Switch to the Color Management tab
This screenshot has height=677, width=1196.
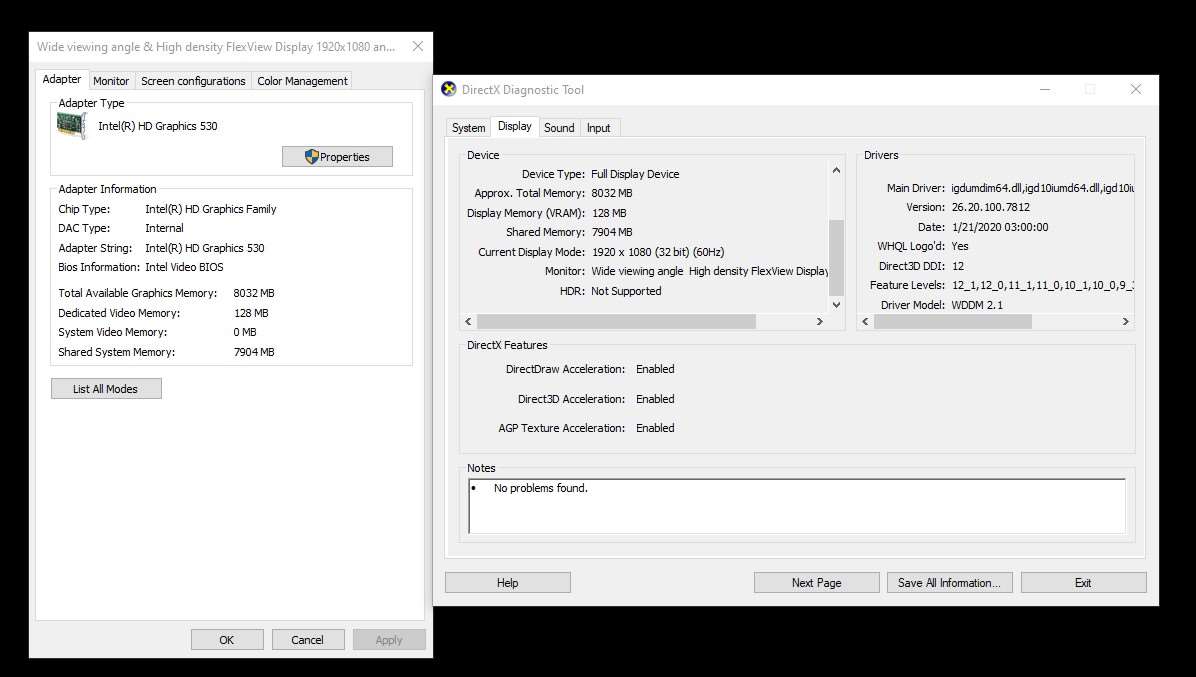pyautogui.click(x=302, y=81)
